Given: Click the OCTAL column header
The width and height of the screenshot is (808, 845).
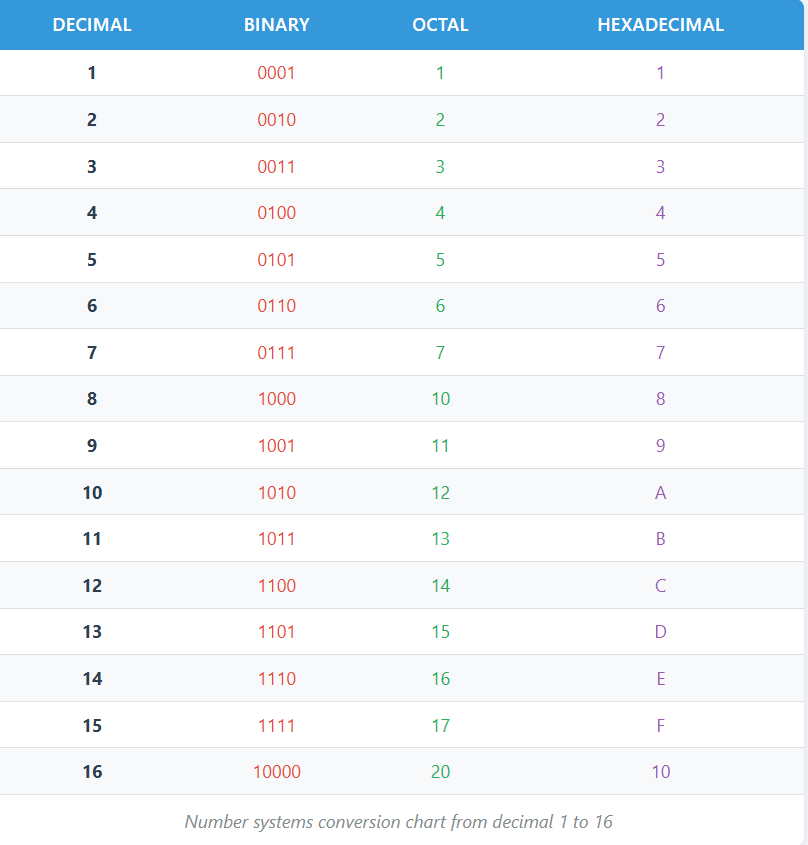Looking at the screenshot, I should coord(440,25).
